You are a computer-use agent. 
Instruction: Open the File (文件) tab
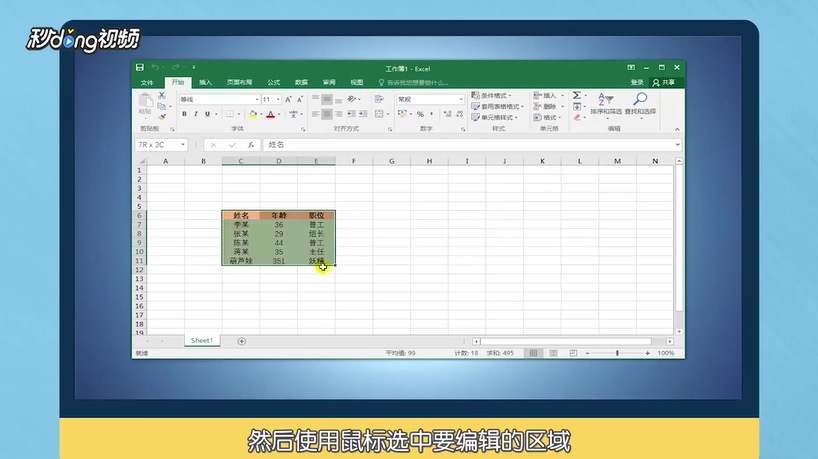click(x=147, y=82)
